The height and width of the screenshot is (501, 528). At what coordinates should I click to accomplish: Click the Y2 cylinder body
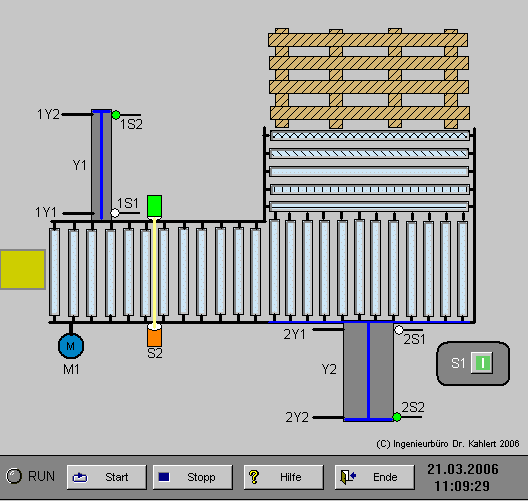tap(368, 371)
